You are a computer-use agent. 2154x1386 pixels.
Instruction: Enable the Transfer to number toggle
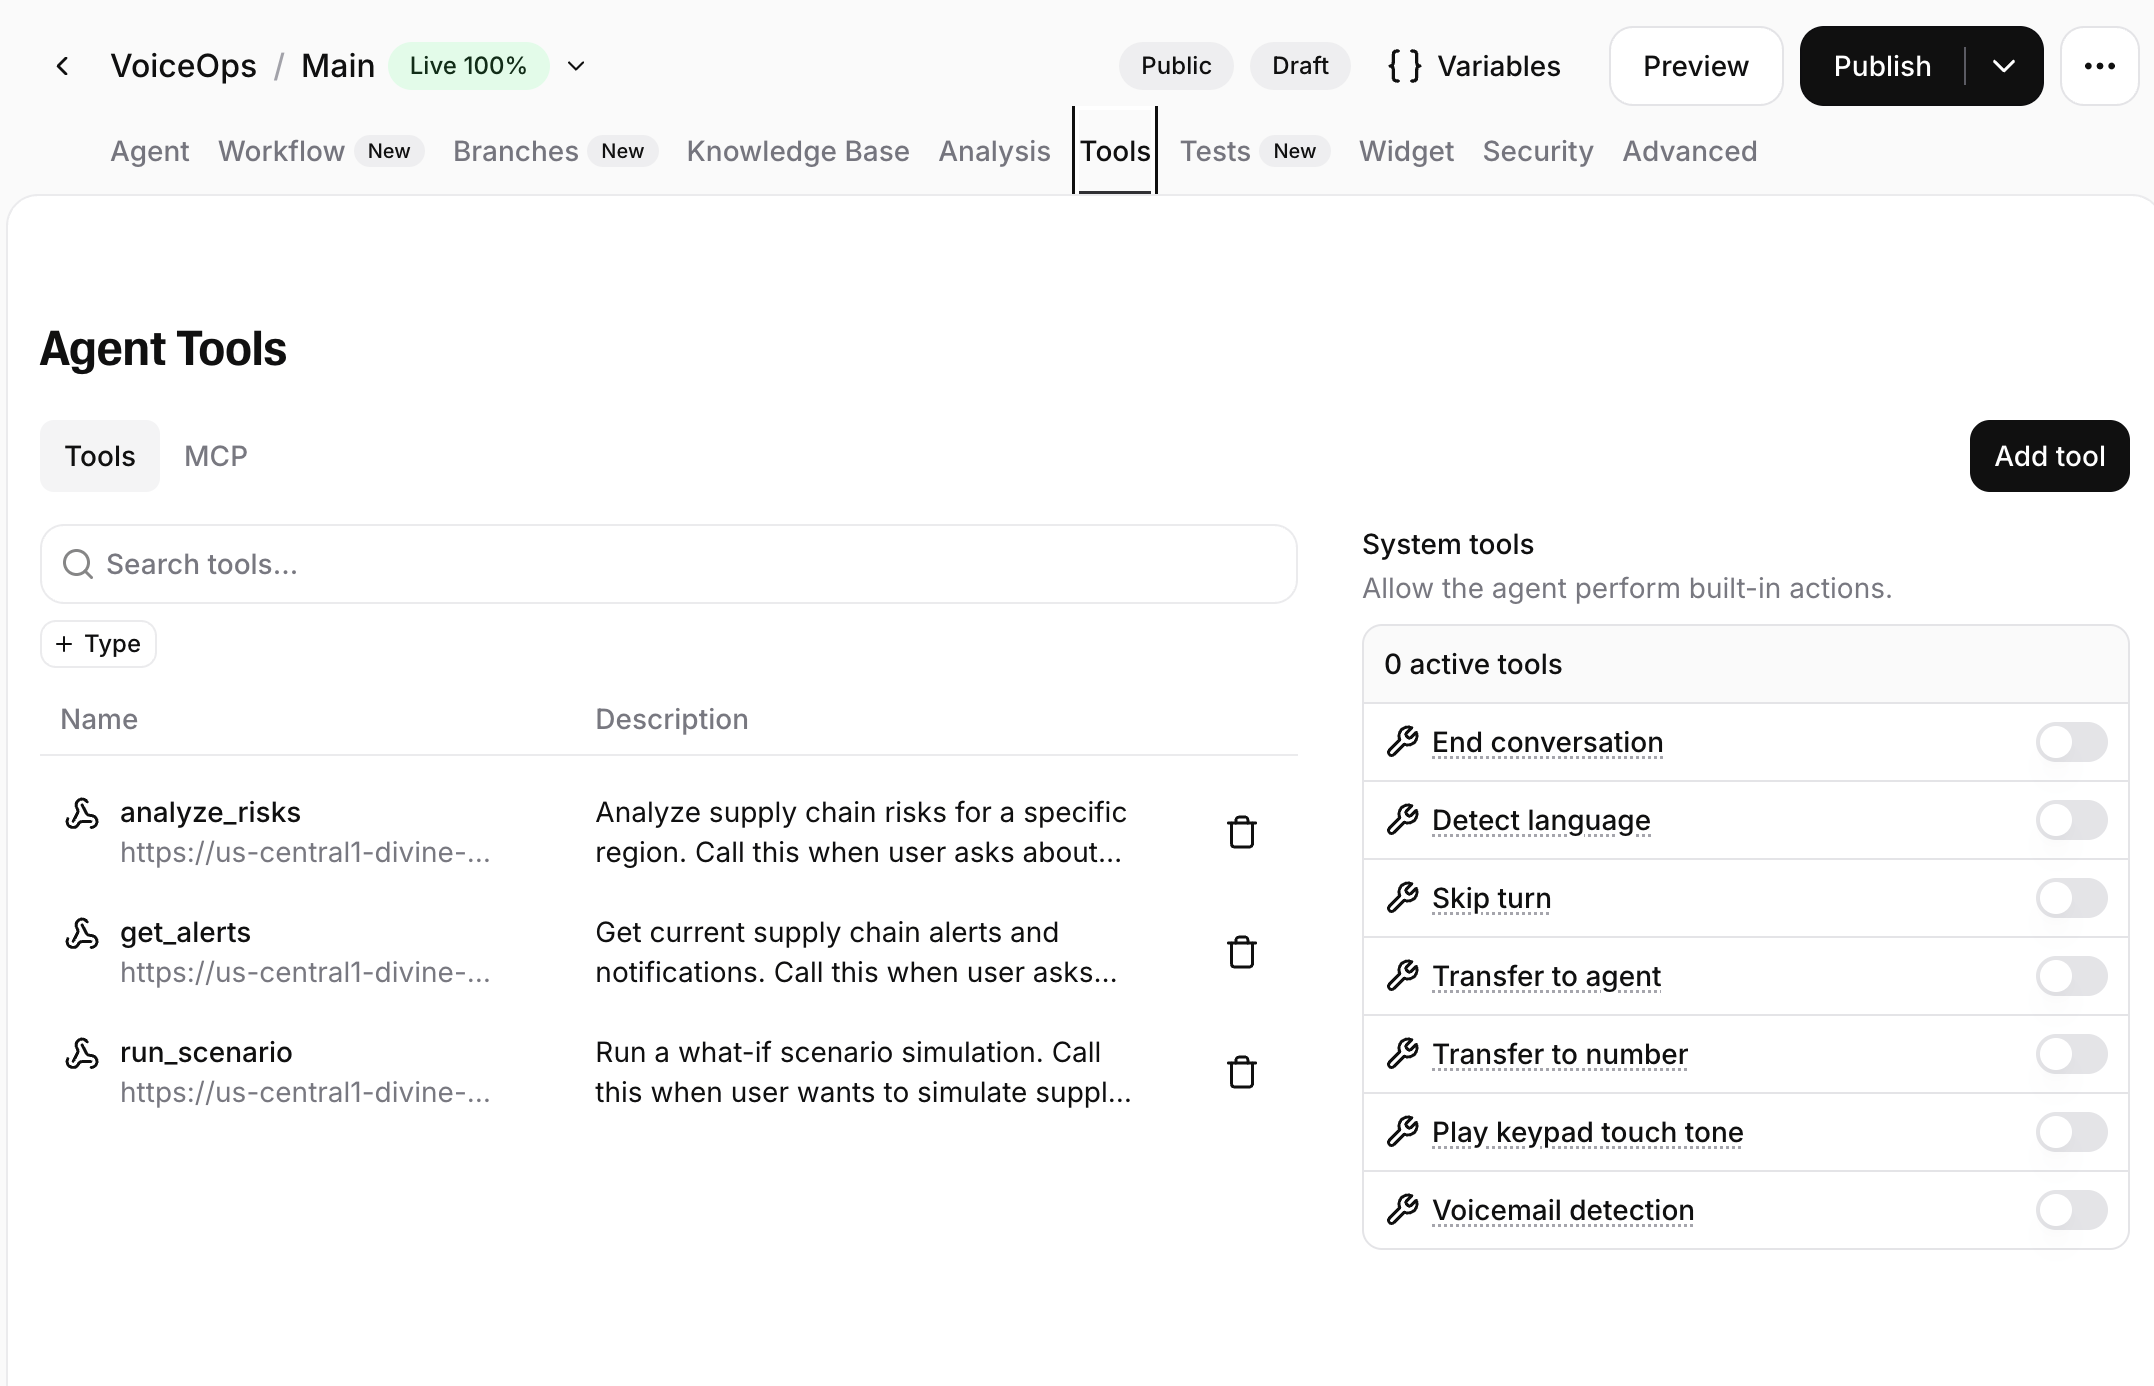pos(2071,1054)
